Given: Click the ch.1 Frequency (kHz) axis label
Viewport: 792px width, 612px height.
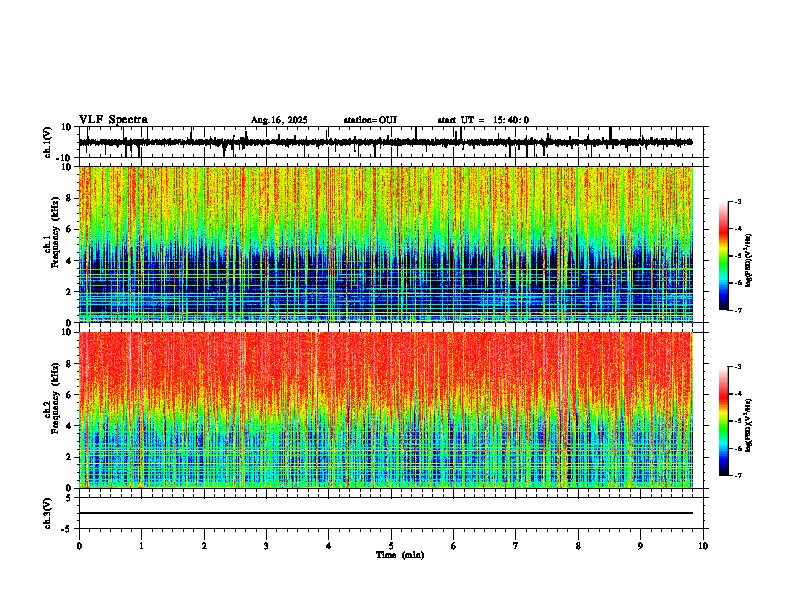Looking at the screenshot, I should click(x=52, y=232).
